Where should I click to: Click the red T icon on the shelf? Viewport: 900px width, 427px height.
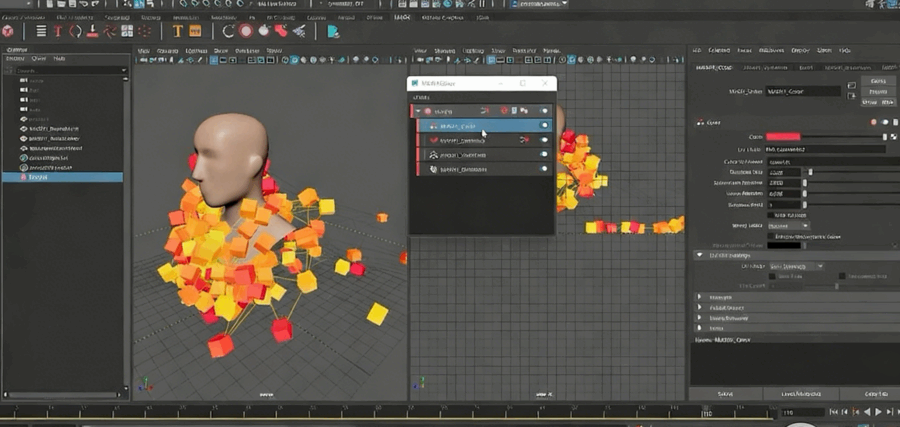[57, 30]
